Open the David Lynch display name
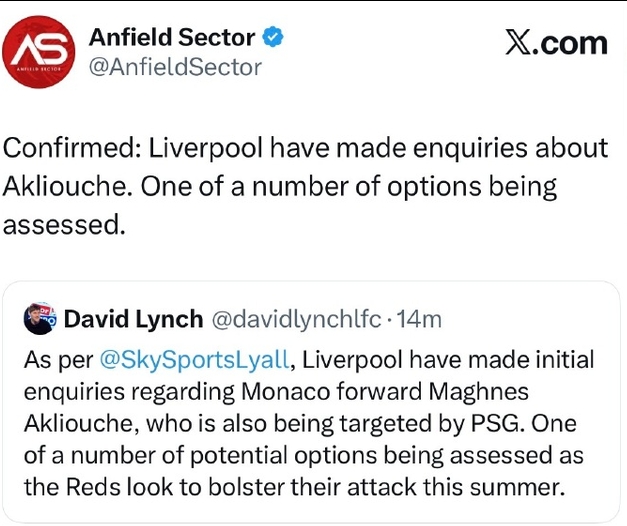Image resolution: width=627 pixels, height=526 pixels. (134, 319)
